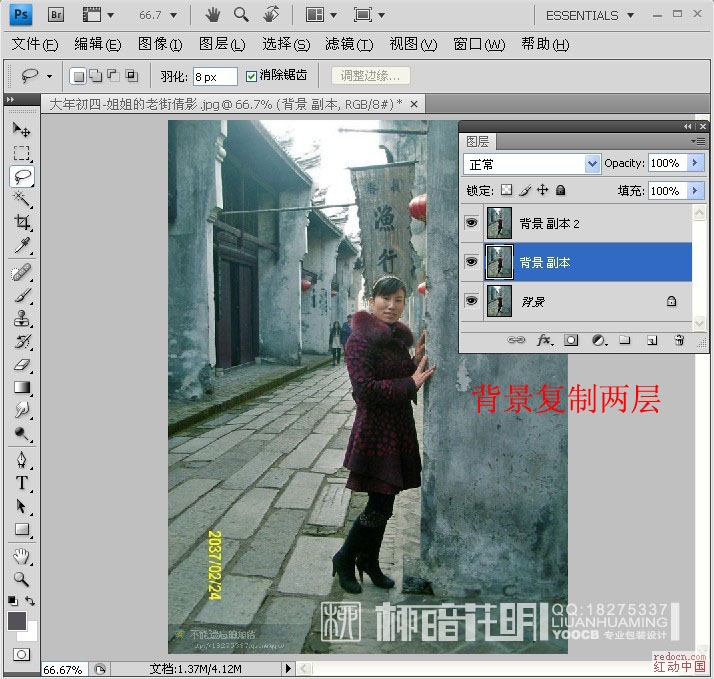Click the foreground color swatch

tap(17, 621)
